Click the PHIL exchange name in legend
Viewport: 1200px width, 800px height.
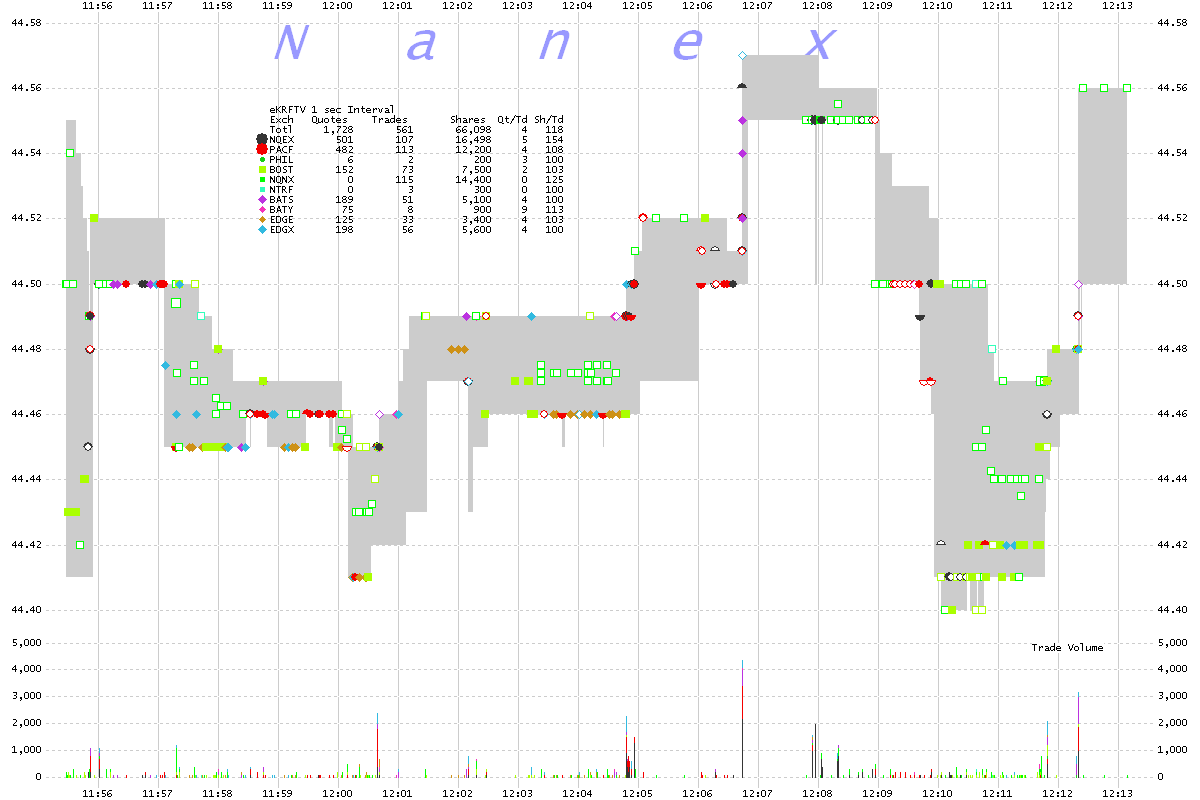click(x=282, y=159)
